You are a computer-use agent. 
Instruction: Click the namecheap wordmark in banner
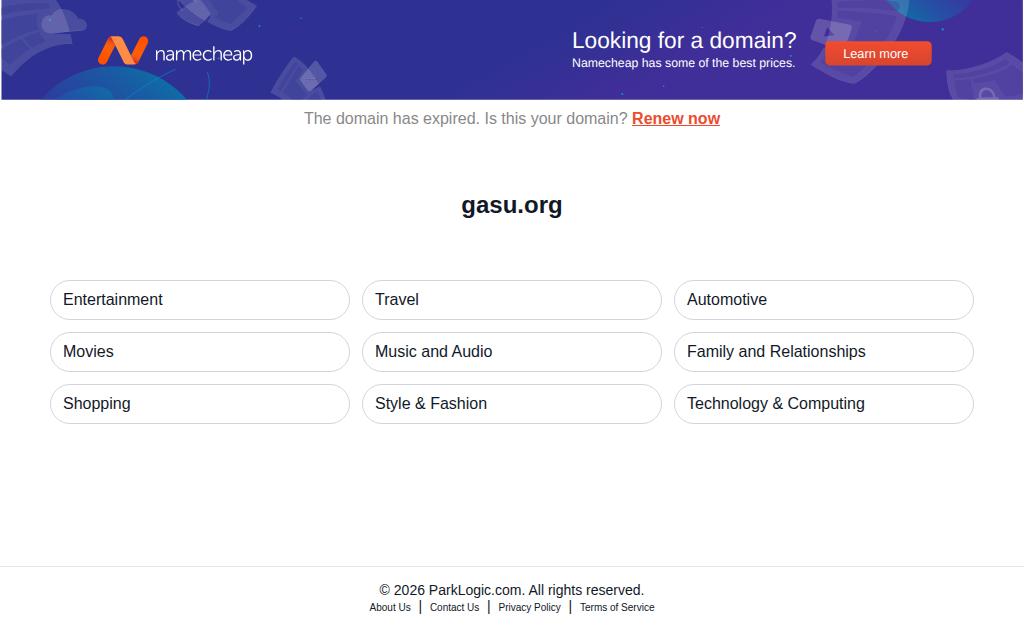203,54
